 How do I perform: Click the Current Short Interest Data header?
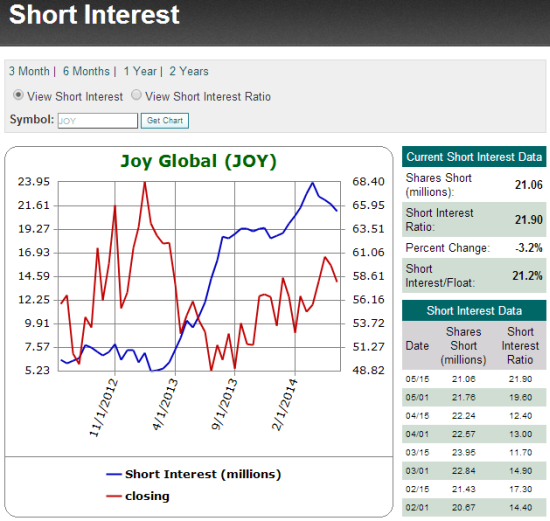point(474,156)
